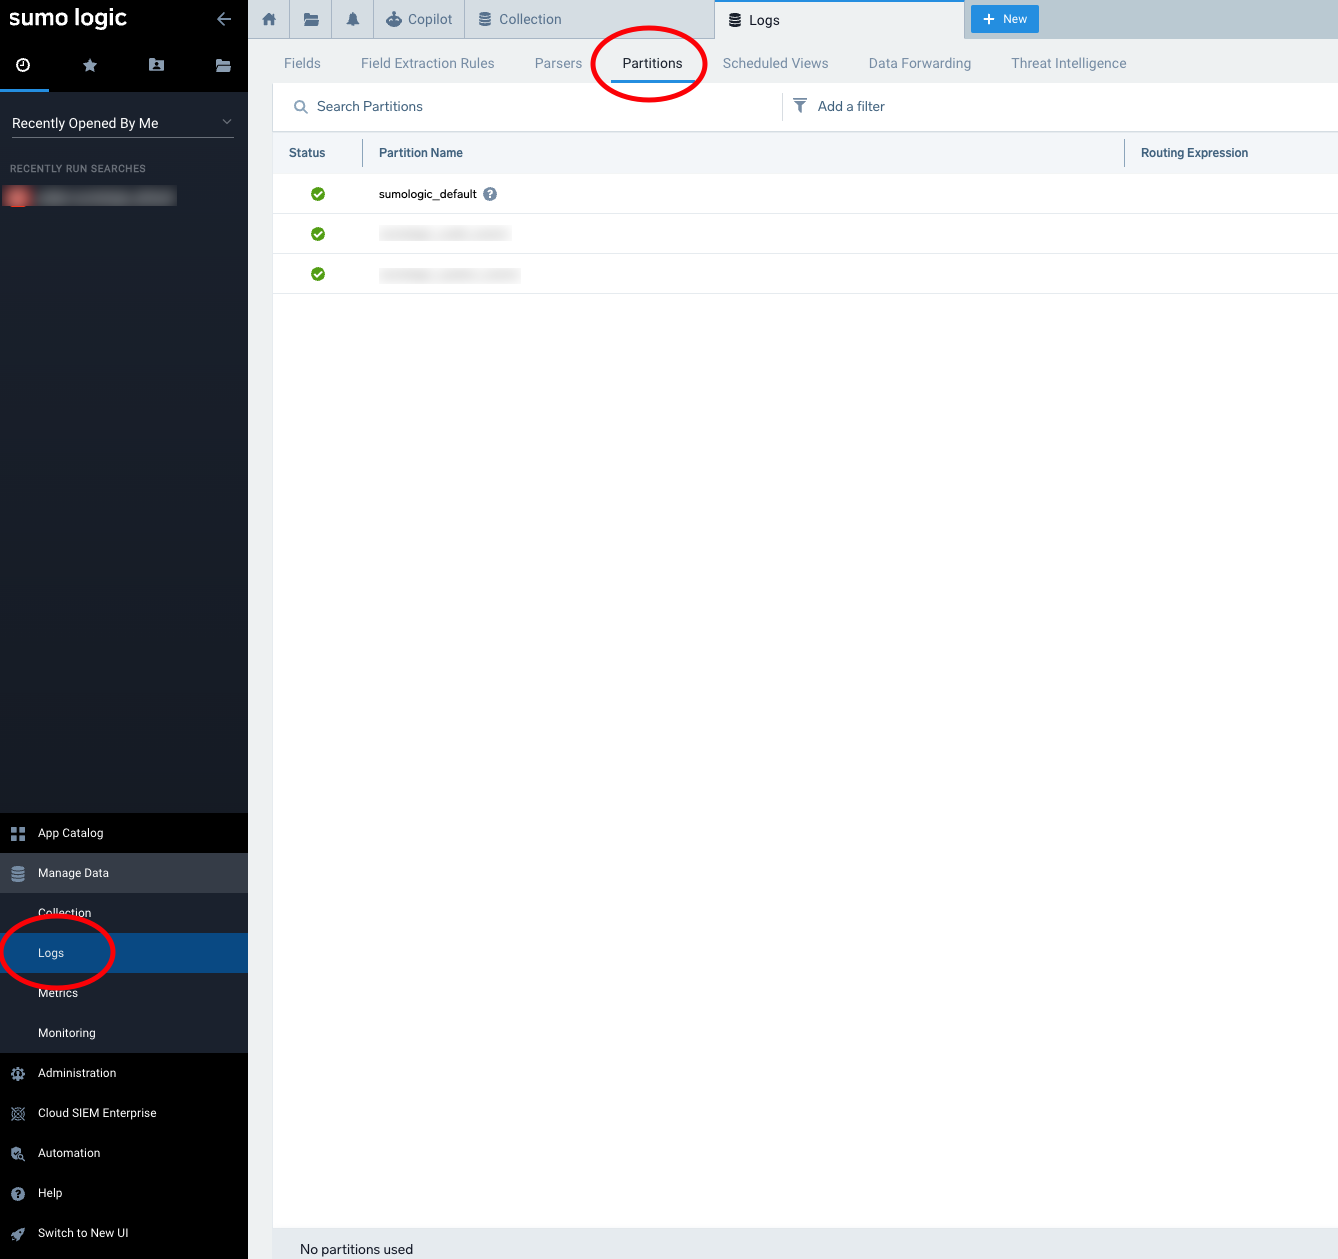Click the rocket icon for new UI

(18, 1233)
